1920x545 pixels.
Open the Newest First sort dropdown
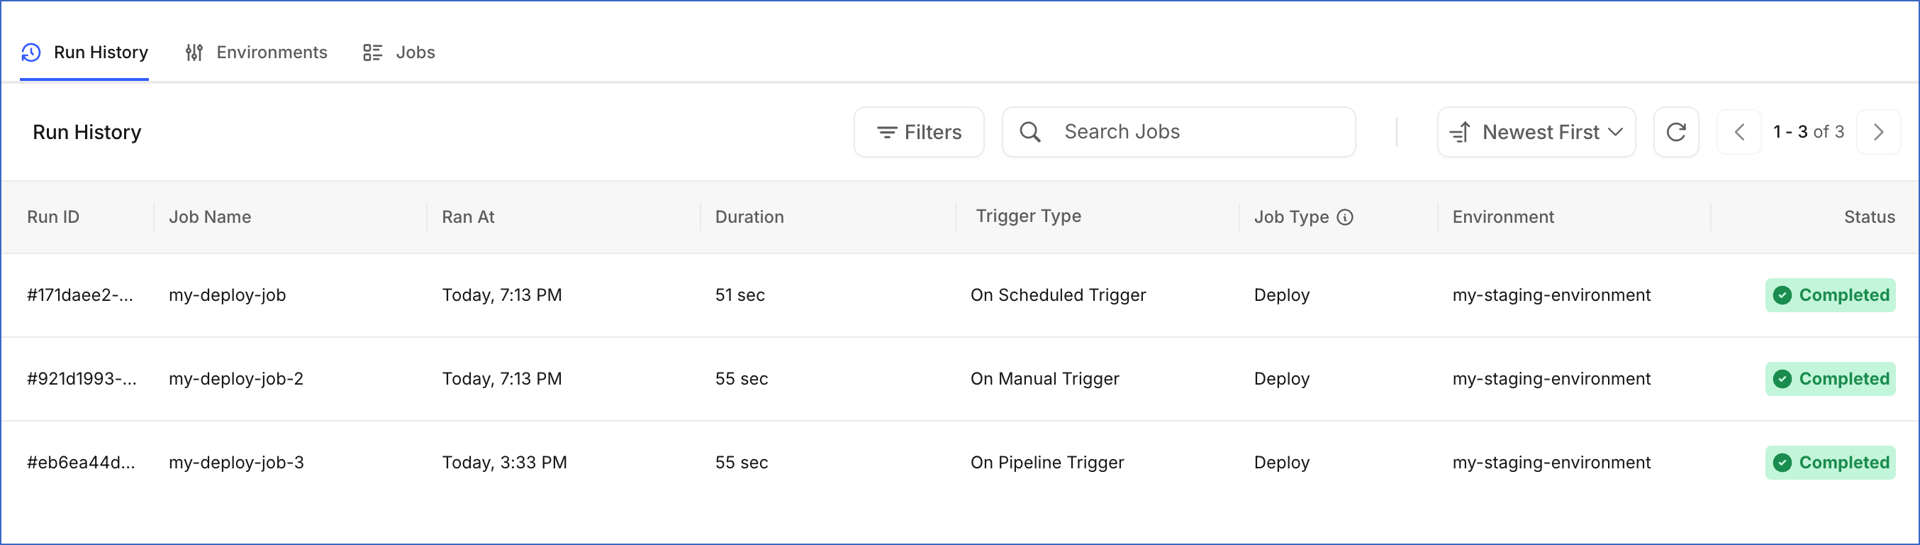[x=1536, y=132]
